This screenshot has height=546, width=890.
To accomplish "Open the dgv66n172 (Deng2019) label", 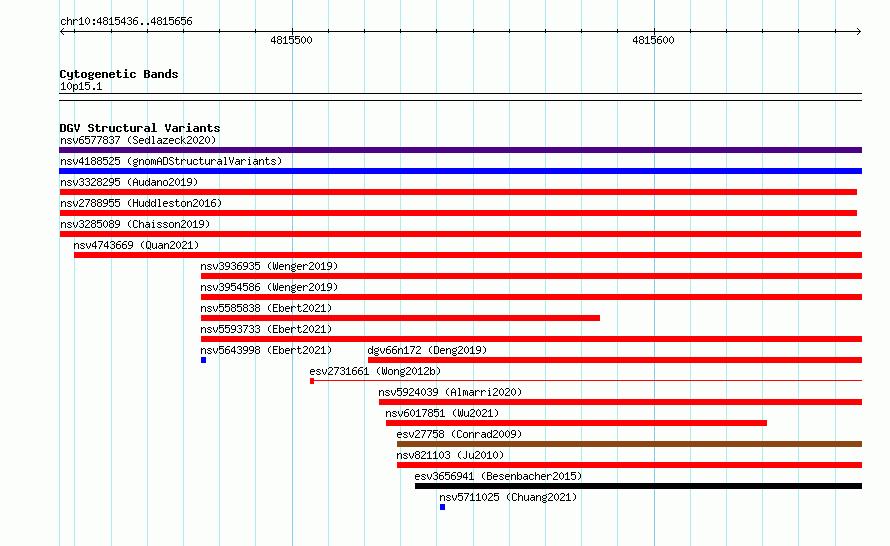I will click(427, 350).
